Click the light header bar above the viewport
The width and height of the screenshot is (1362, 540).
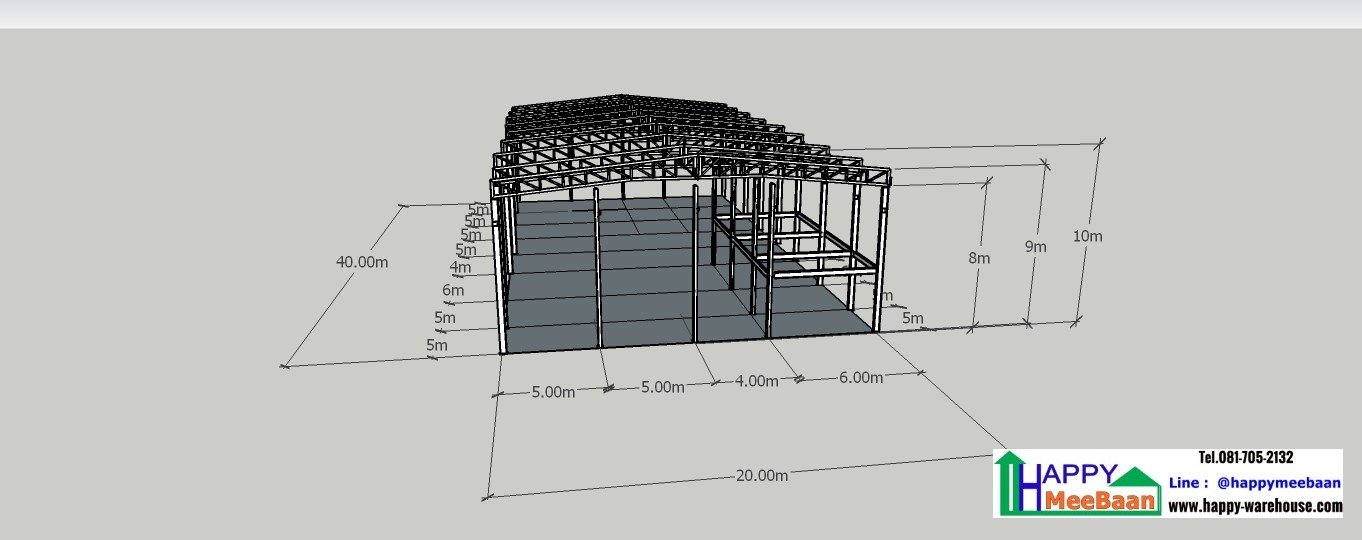[680, 13]
